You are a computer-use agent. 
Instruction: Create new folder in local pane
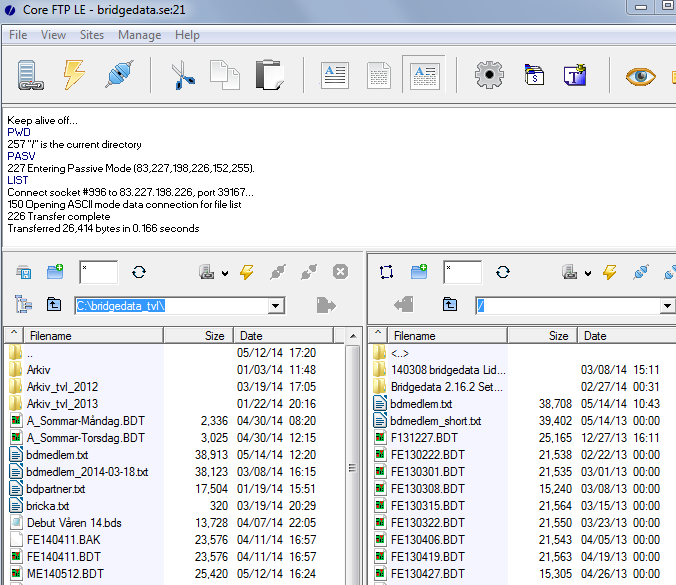(x=55, y=272)
